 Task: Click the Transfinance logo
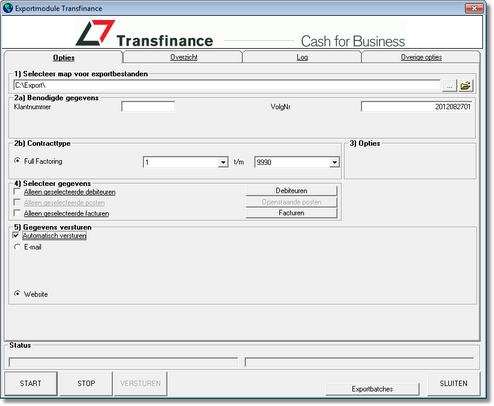click(x=144, y=34)
